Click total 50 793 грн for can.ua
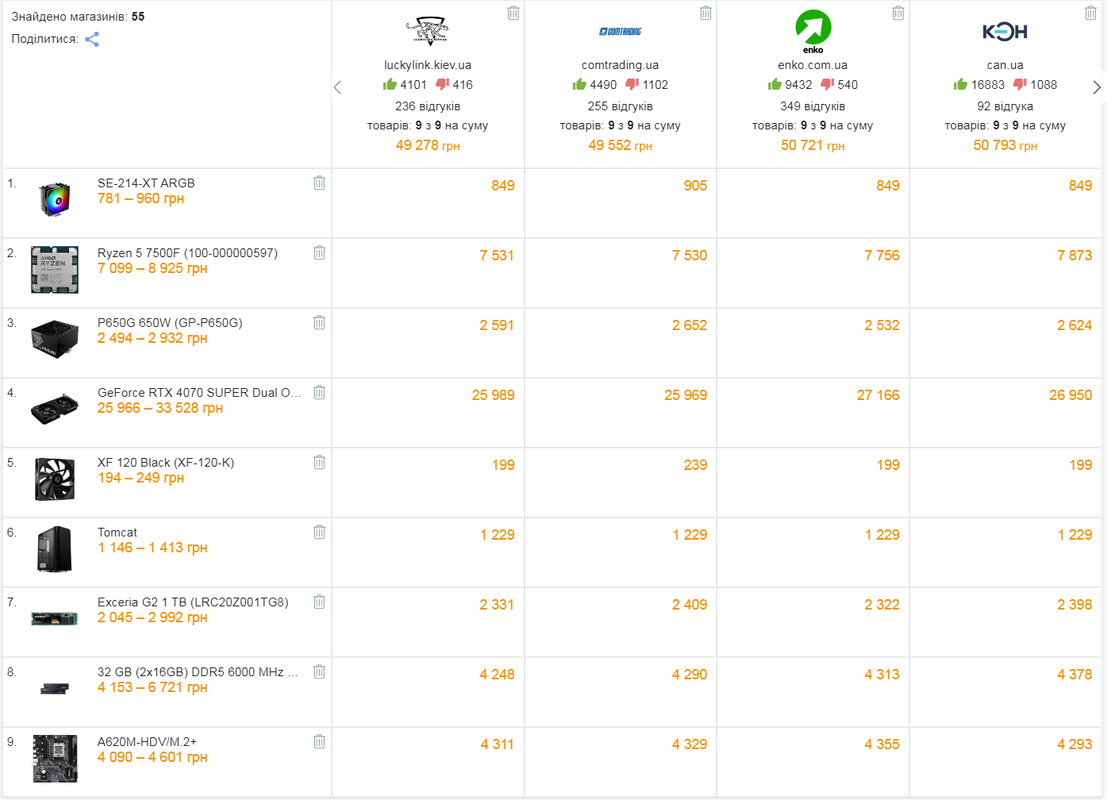This screenshot has width=1107, height=800. click(x=1005, y=145)
